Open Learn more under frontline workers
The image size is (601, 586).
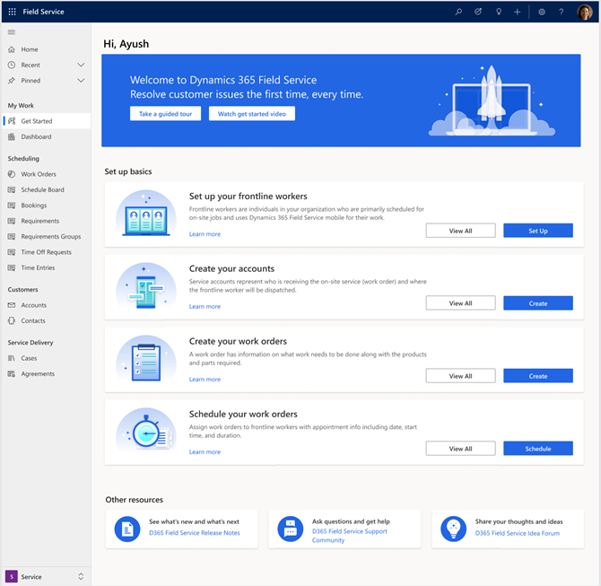[205, 234]
